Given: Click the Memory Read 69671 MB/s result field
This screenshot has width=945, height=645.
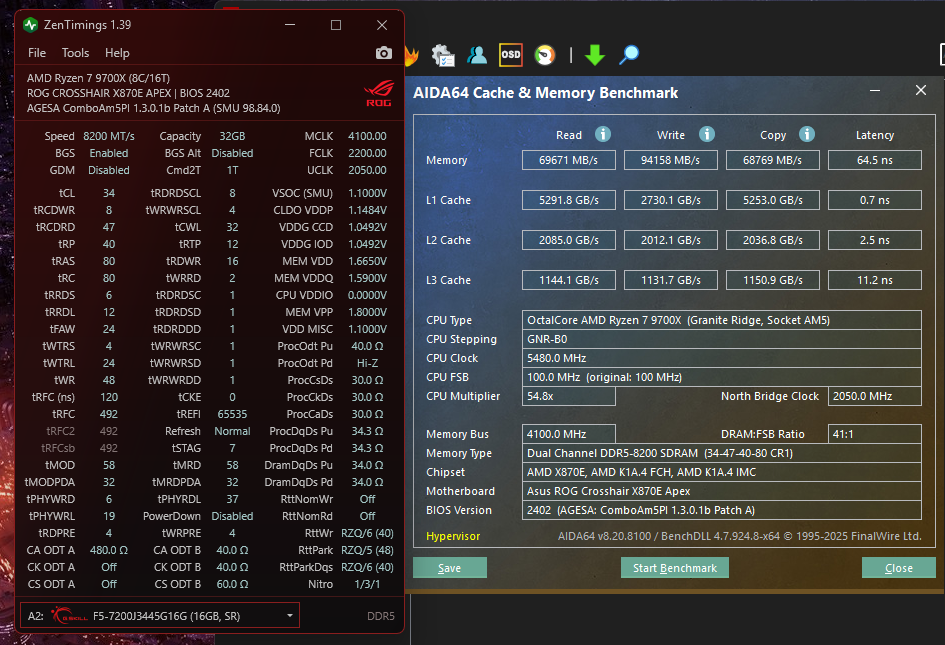Looking at the screenshot, I should 568,160.
